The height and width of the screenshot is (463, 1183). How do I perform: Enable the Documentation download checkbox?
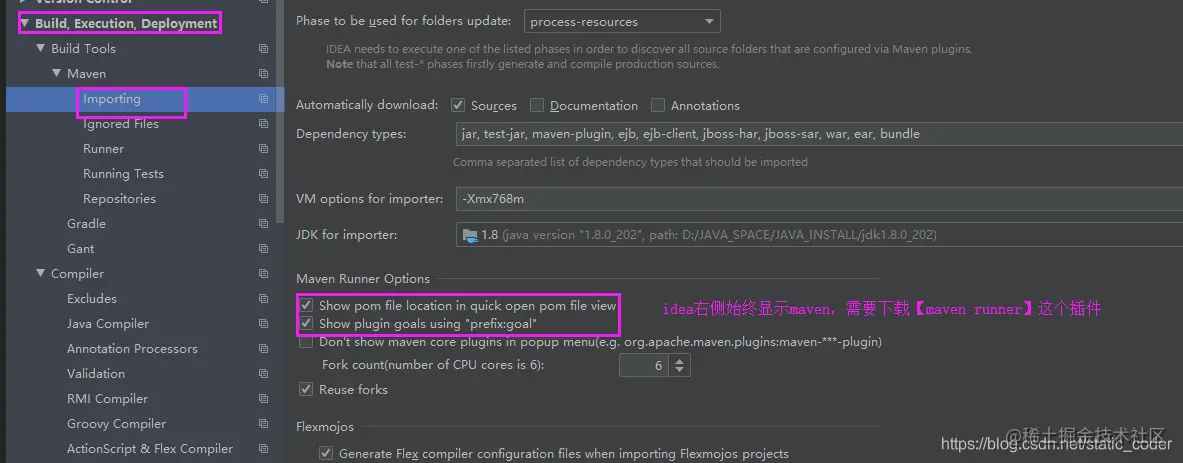(x=536, y=105)
